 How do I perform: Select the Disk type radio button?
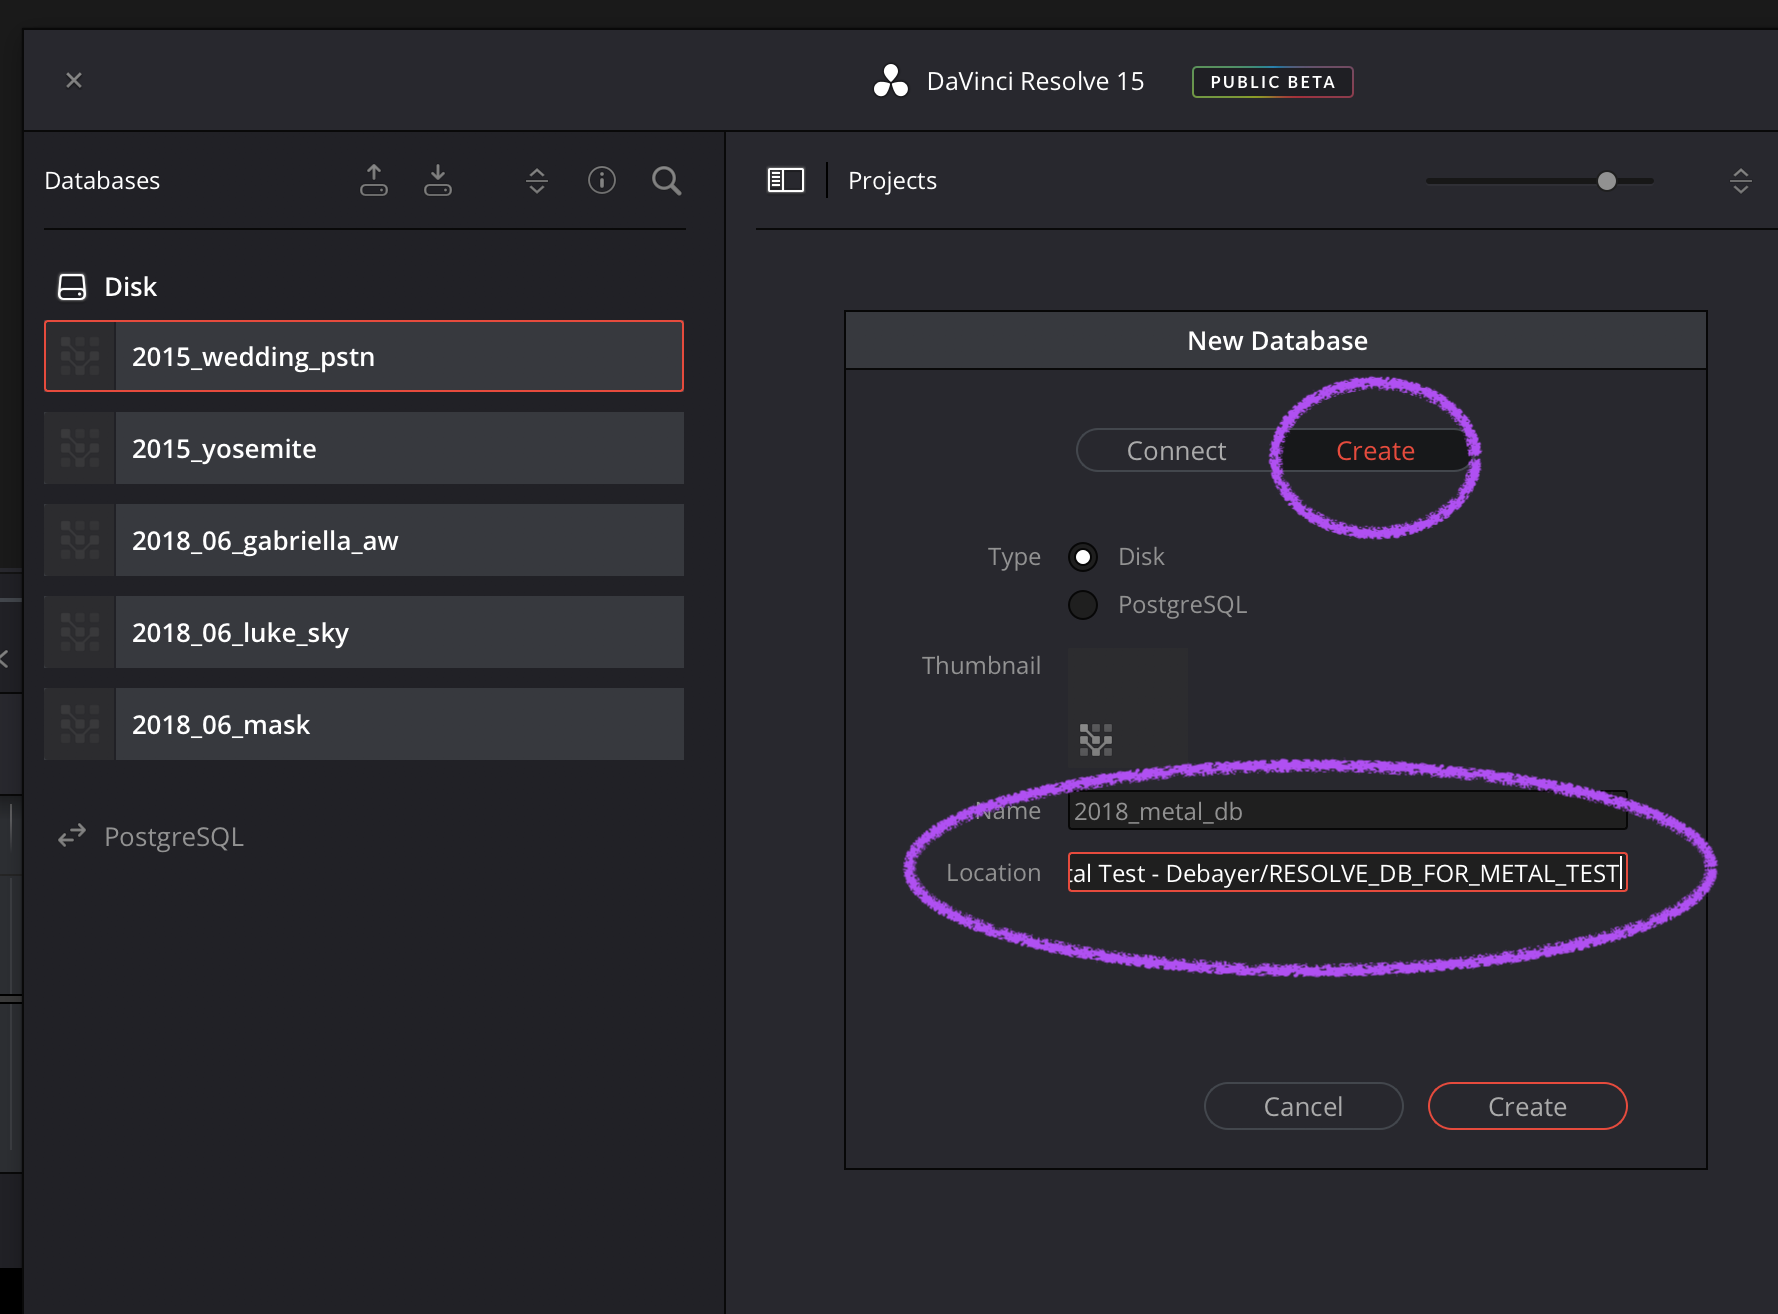pyautogui.click(x=1083, y=557)
